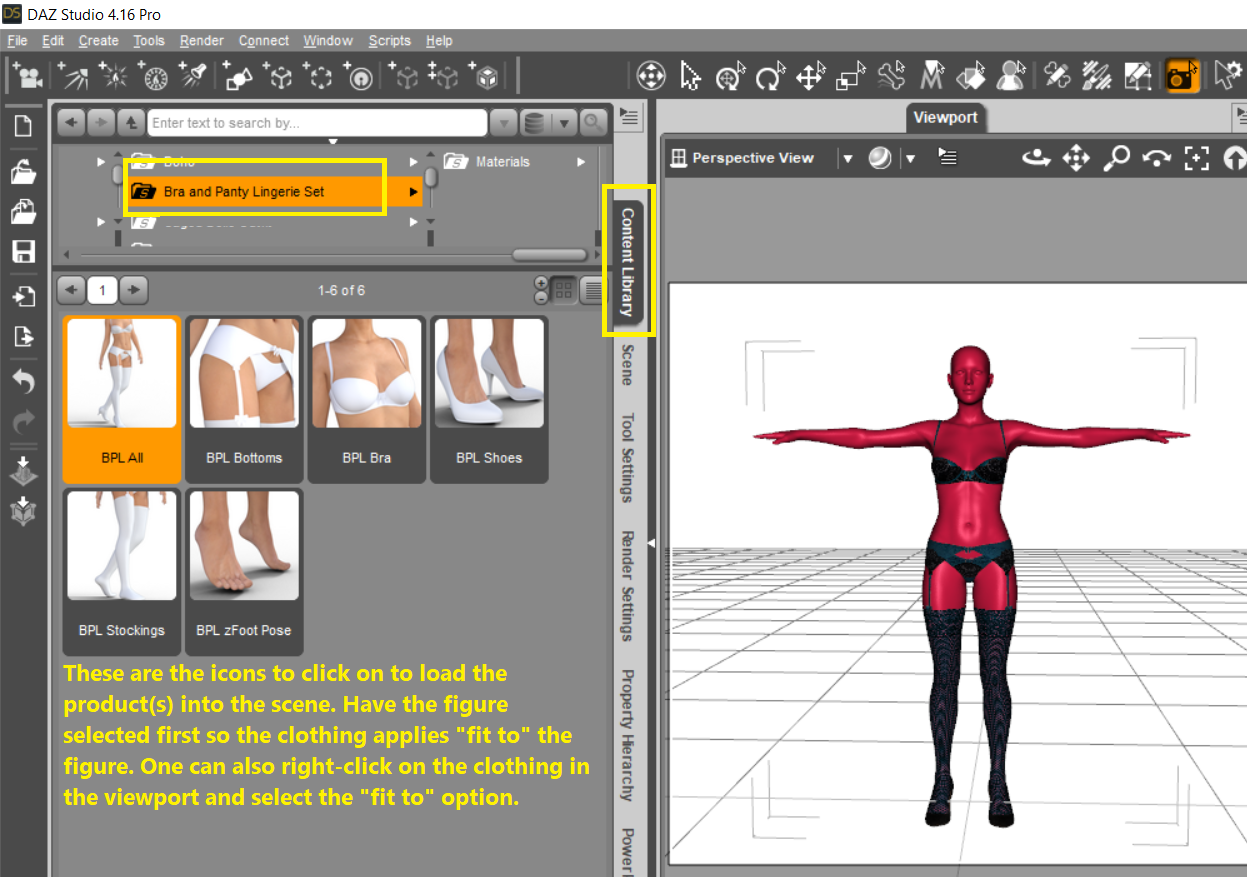Click the Create New Camera icon
Screen dimensions: 1247x877
coord(28,76)
